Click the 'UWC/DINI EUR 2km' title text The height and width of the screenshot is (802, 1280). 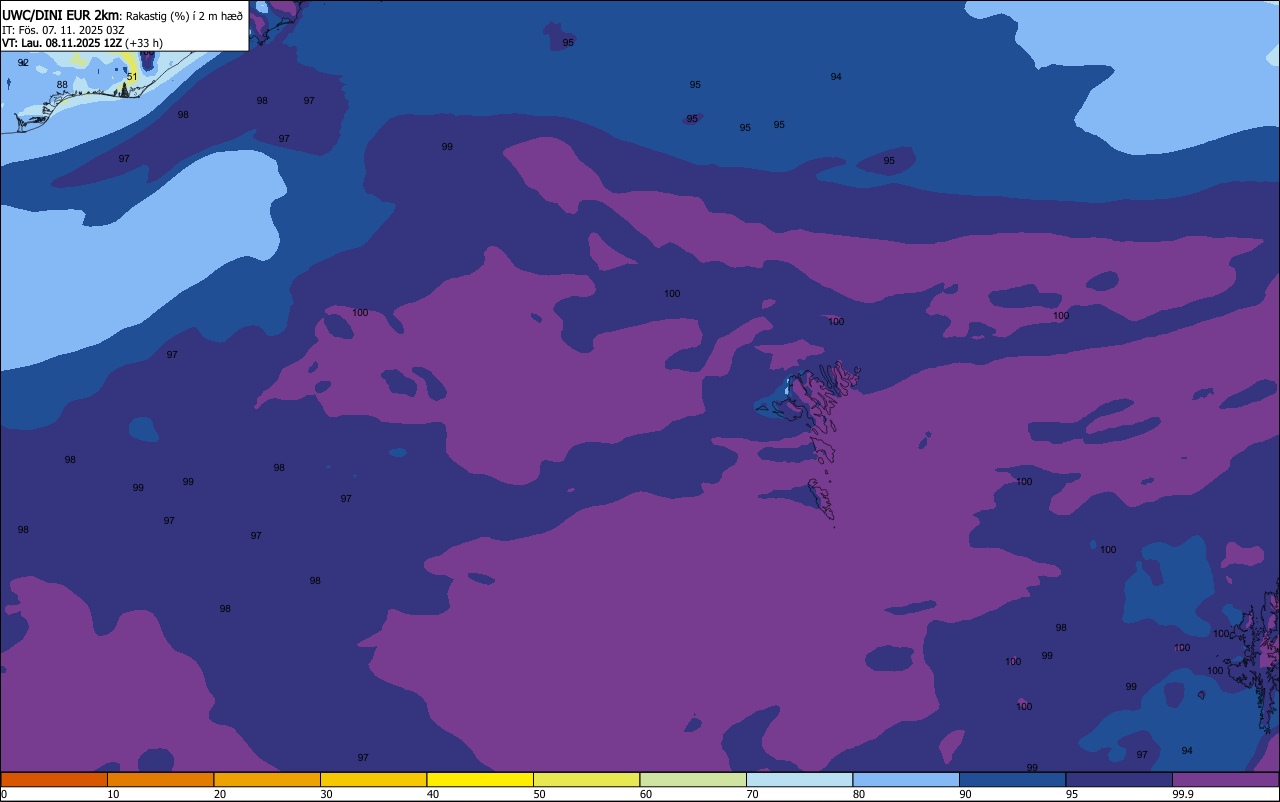60,15
